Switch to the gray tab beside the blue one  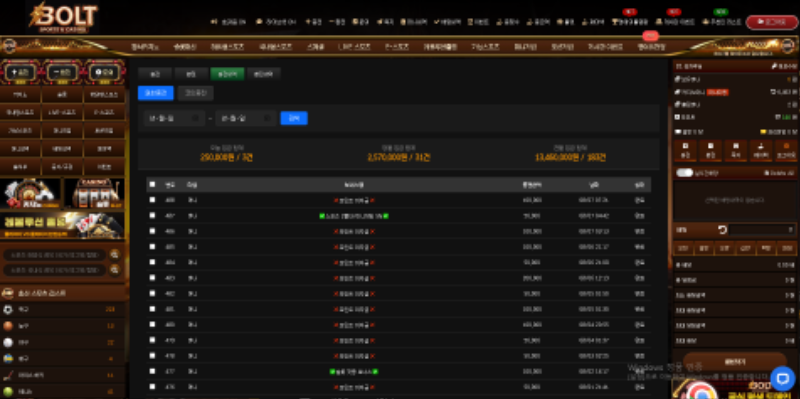click(x=195, y=93)
